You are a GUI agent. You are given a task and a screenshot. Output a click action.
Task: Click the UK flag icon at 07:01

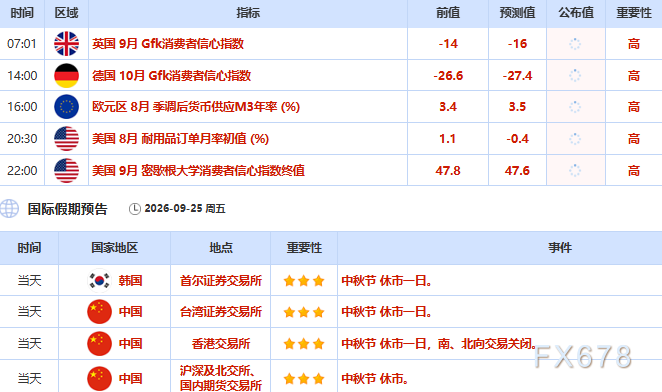(66, 44)
